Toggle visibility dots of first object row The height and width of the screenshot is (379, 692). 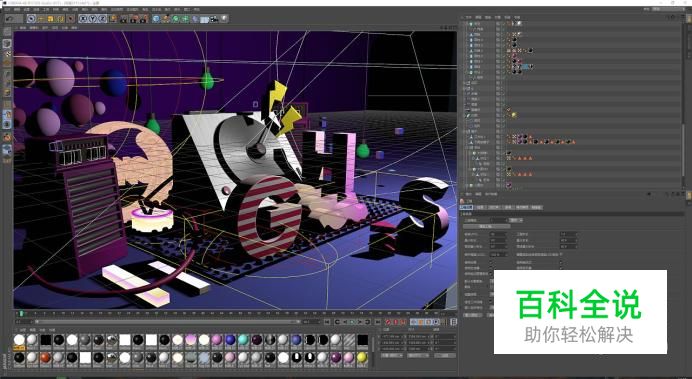pyautogui.click(x=498, y=24)
